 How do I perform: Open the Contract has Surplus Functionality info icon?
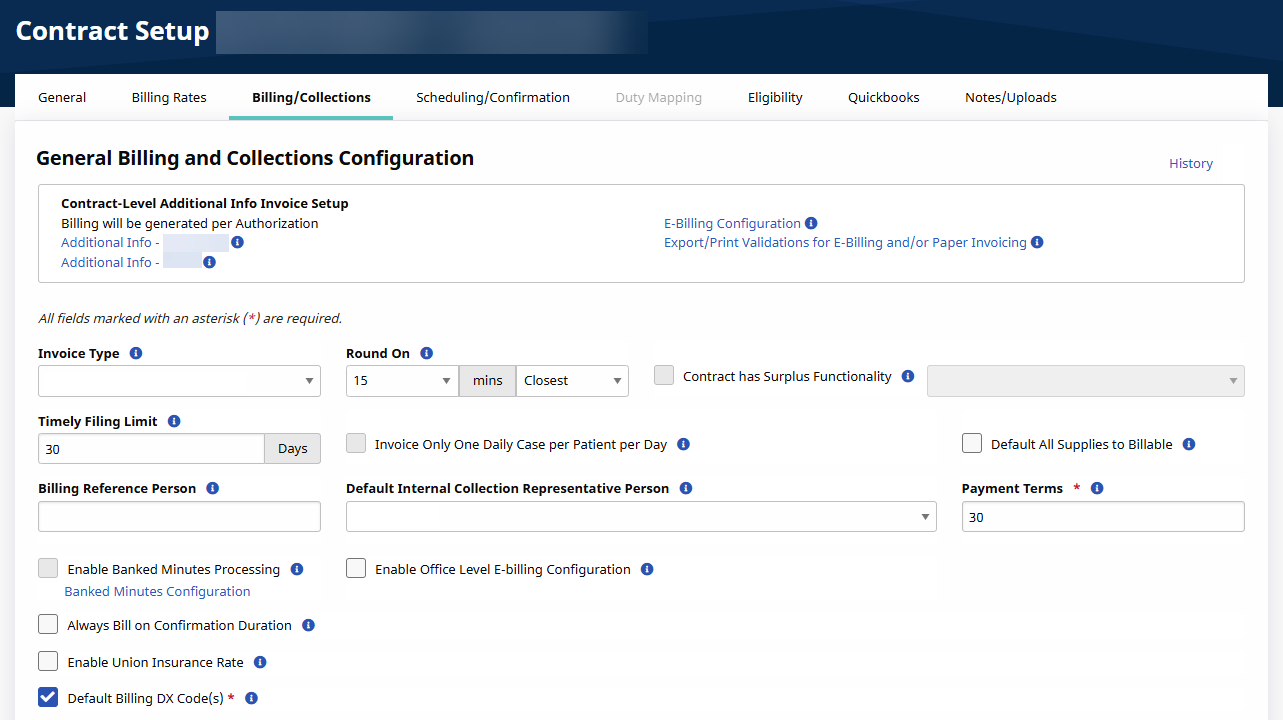click(907, 376)
